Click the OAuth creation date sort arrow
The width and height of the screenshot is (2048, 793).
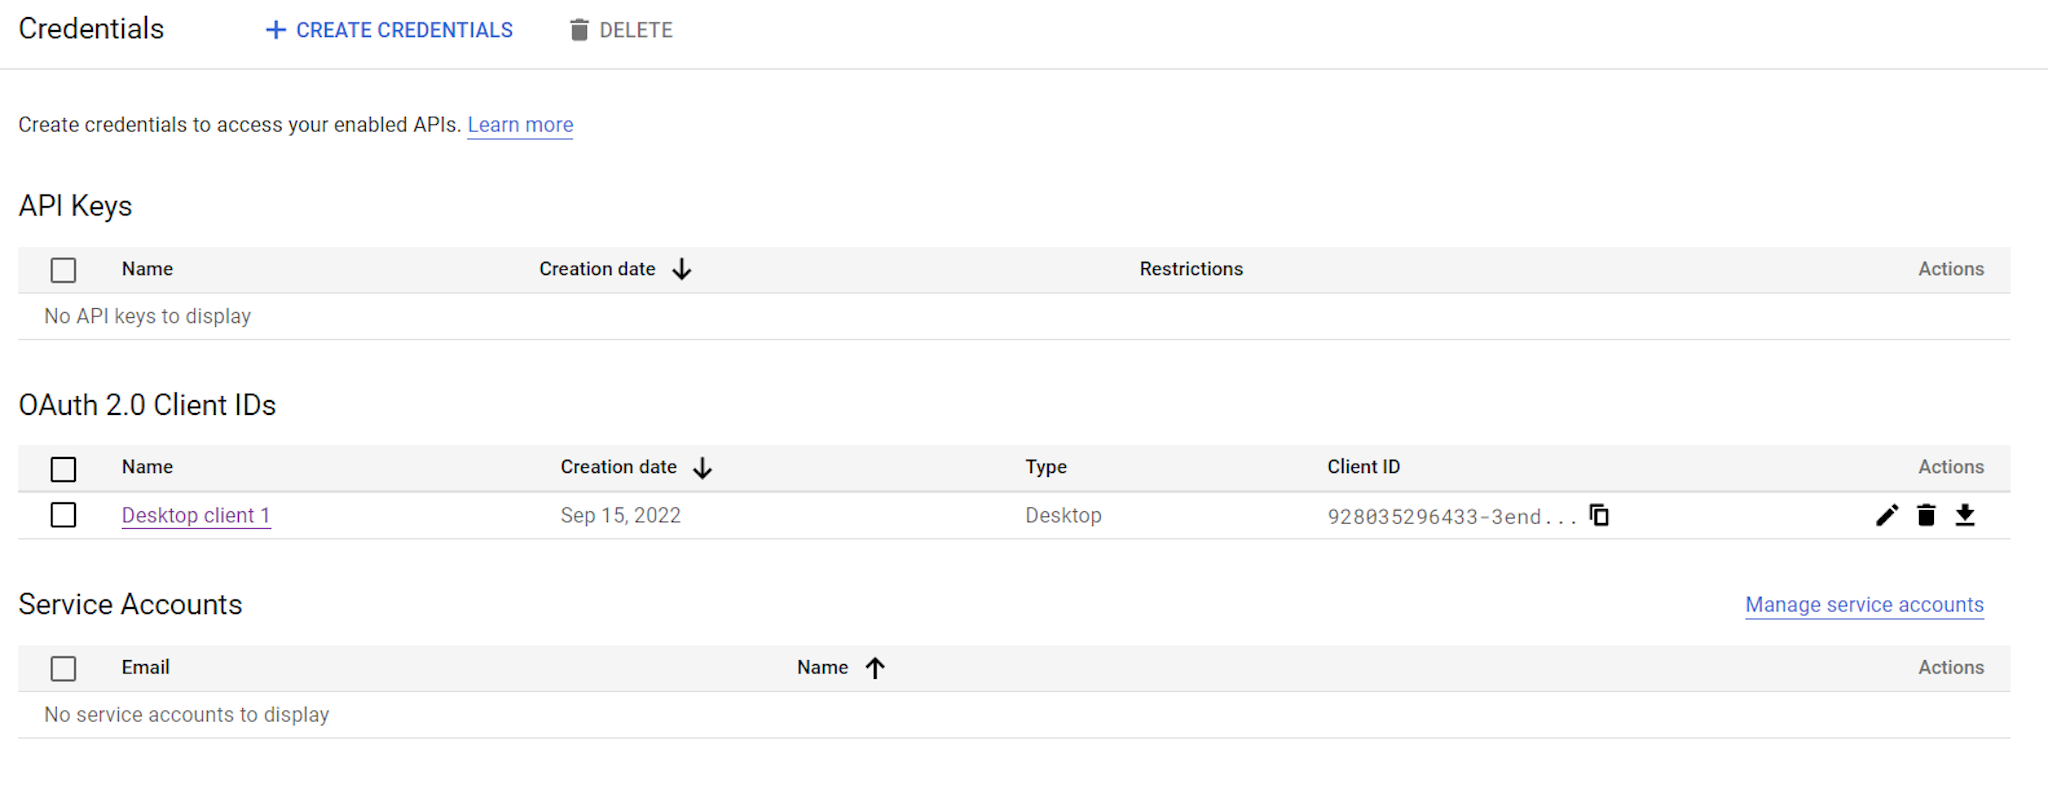(703, 468)
